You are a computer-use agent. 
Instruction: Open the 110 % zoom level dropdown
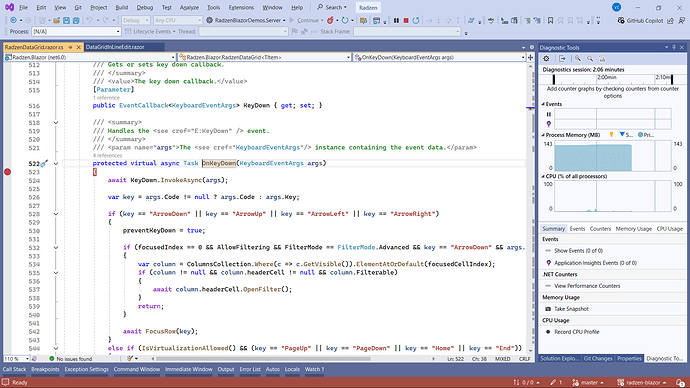[16, 359]
